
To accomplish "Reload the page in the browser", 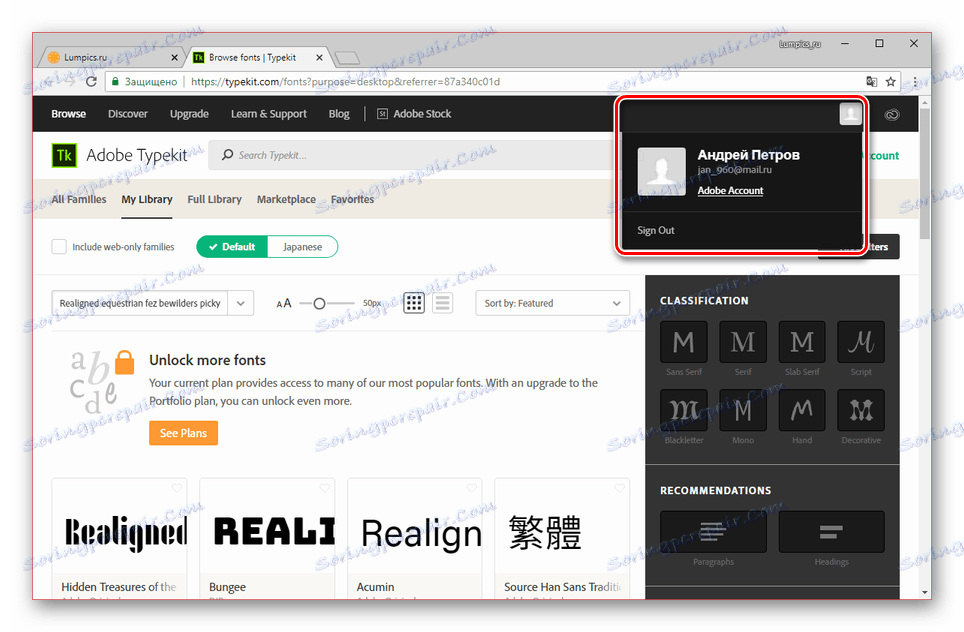I will (91, 82).
